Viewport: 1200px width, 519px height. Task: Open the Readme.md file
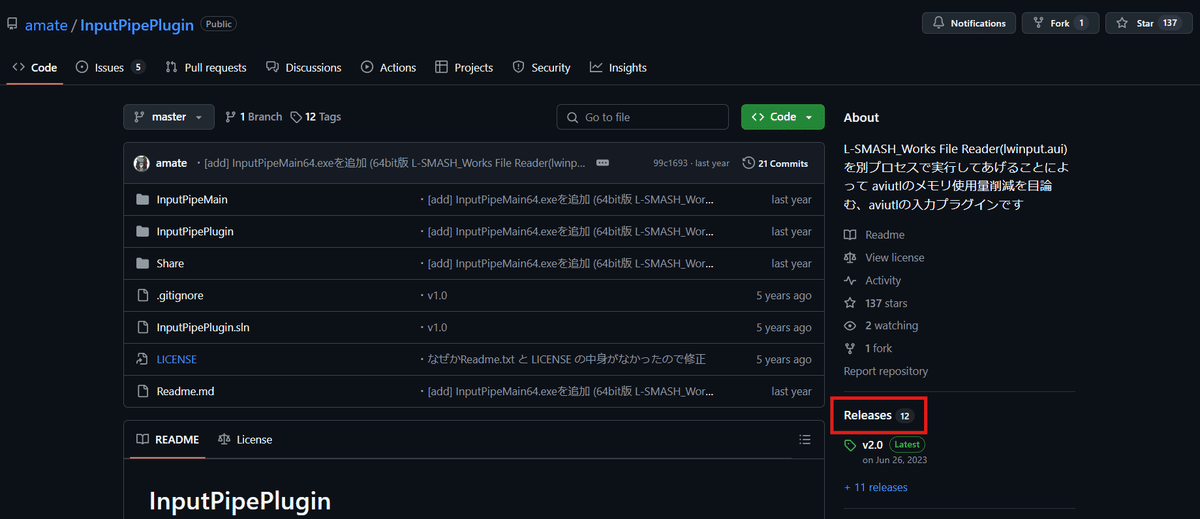pyautogui.click(x=185, y=392)
